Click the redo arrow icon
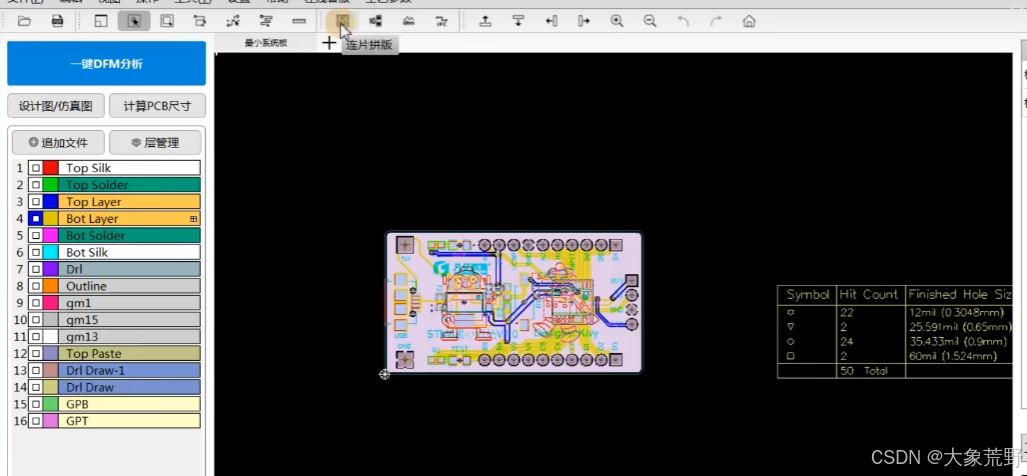The height and width of the screenshot is (476, 1027). coord(716,21)
